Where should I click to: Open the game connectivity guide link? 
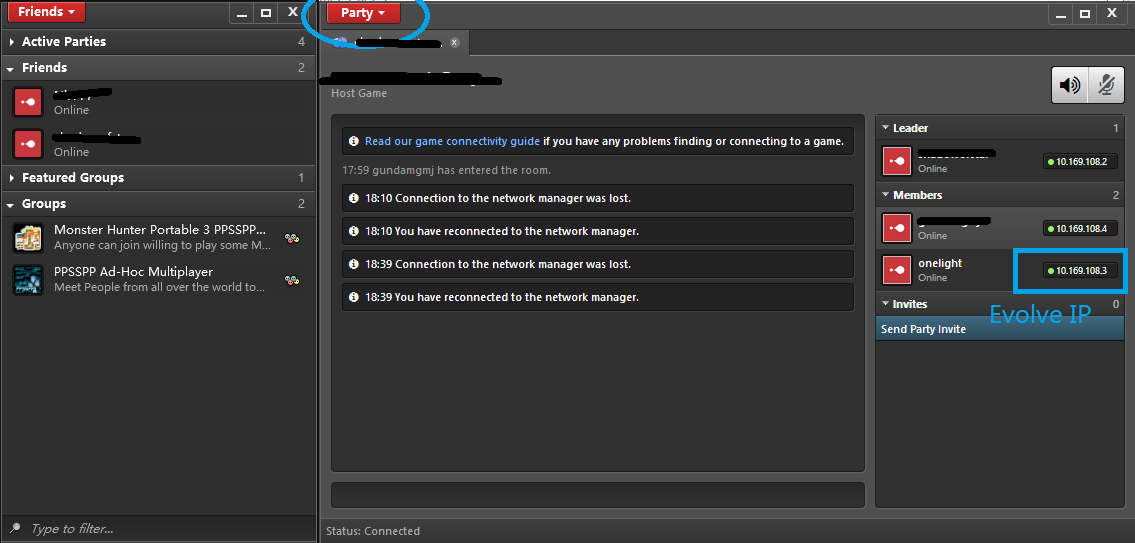tap(452, 141)
